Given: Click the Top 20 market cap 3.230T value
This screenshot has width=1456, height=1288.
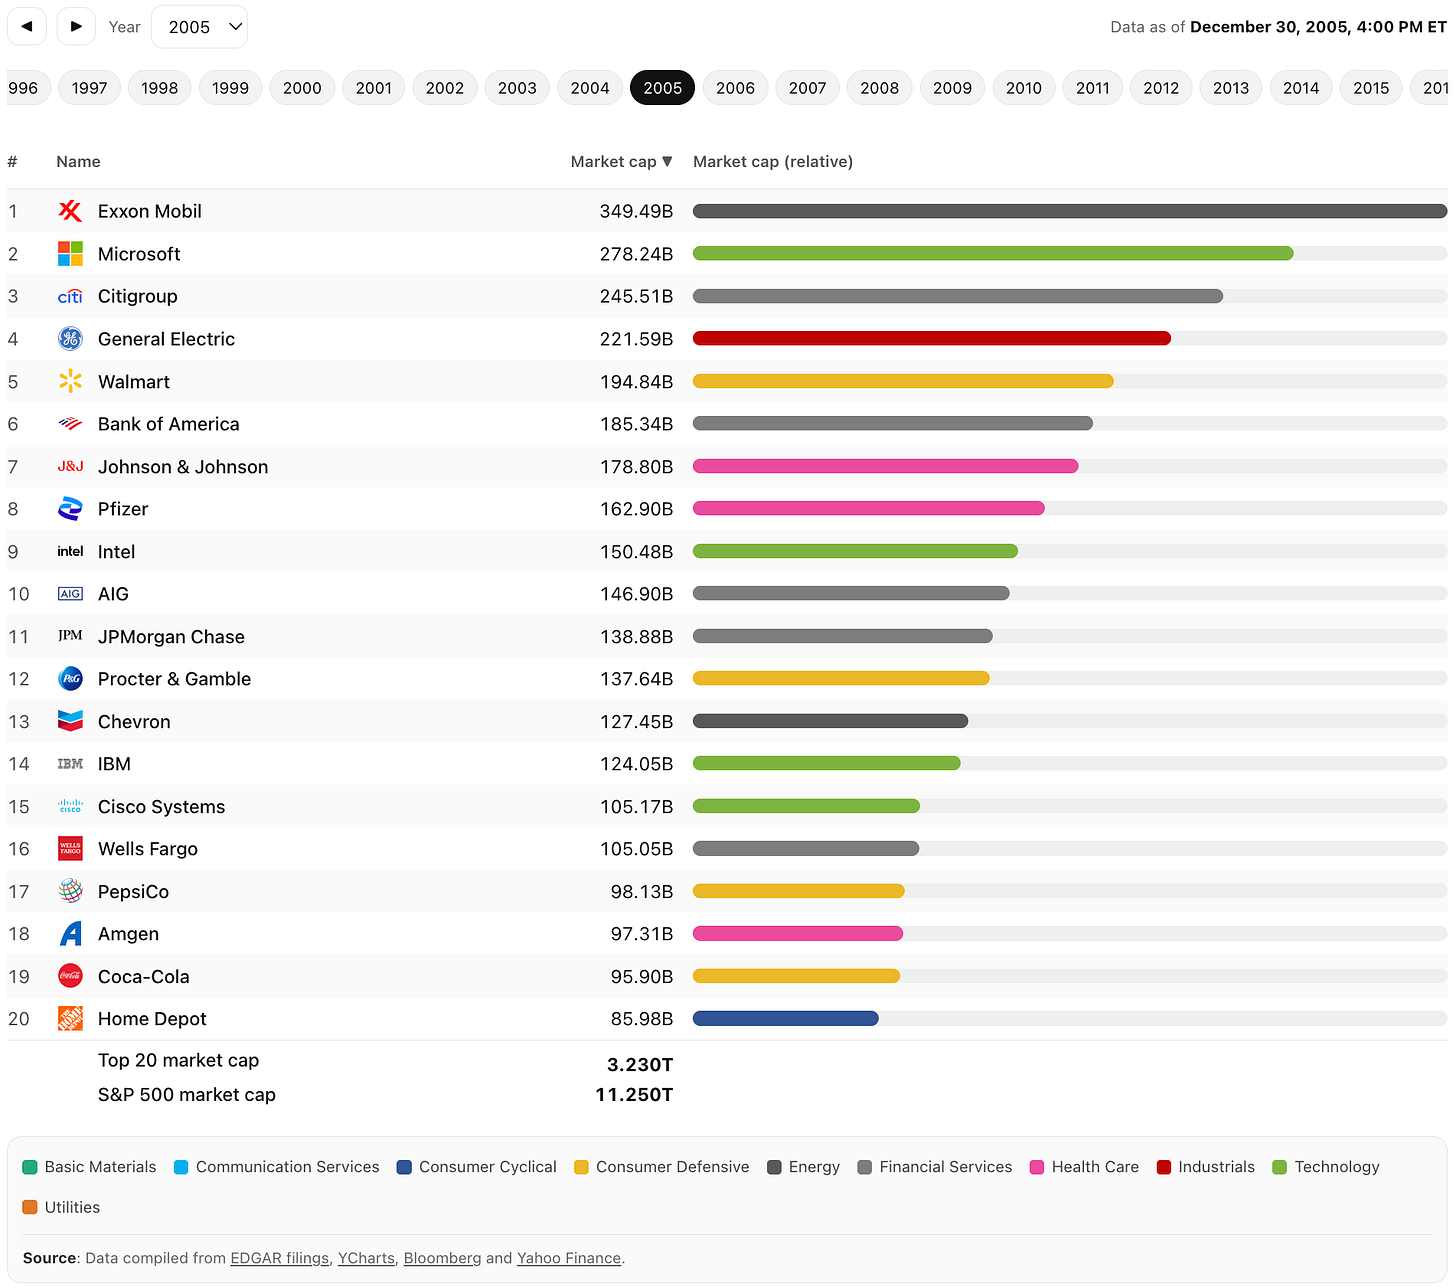Looking at the screenshot, I should point(640,1065).
